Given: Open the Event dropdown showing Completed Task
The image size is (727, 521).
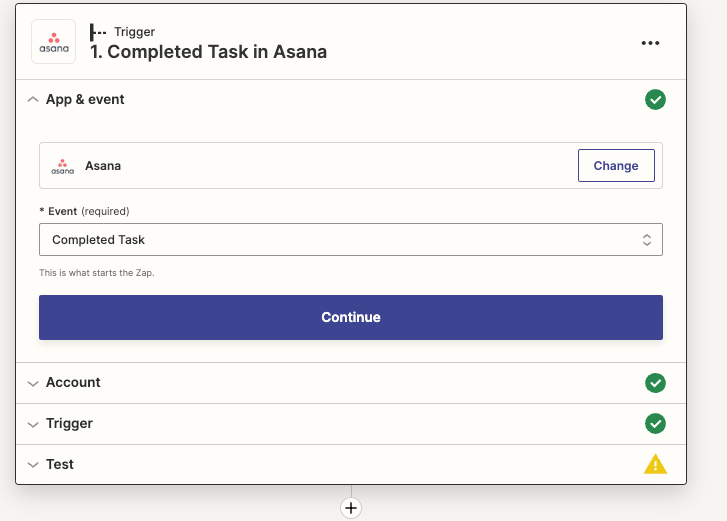Looking at the screenshot, I should click(351, 240).
